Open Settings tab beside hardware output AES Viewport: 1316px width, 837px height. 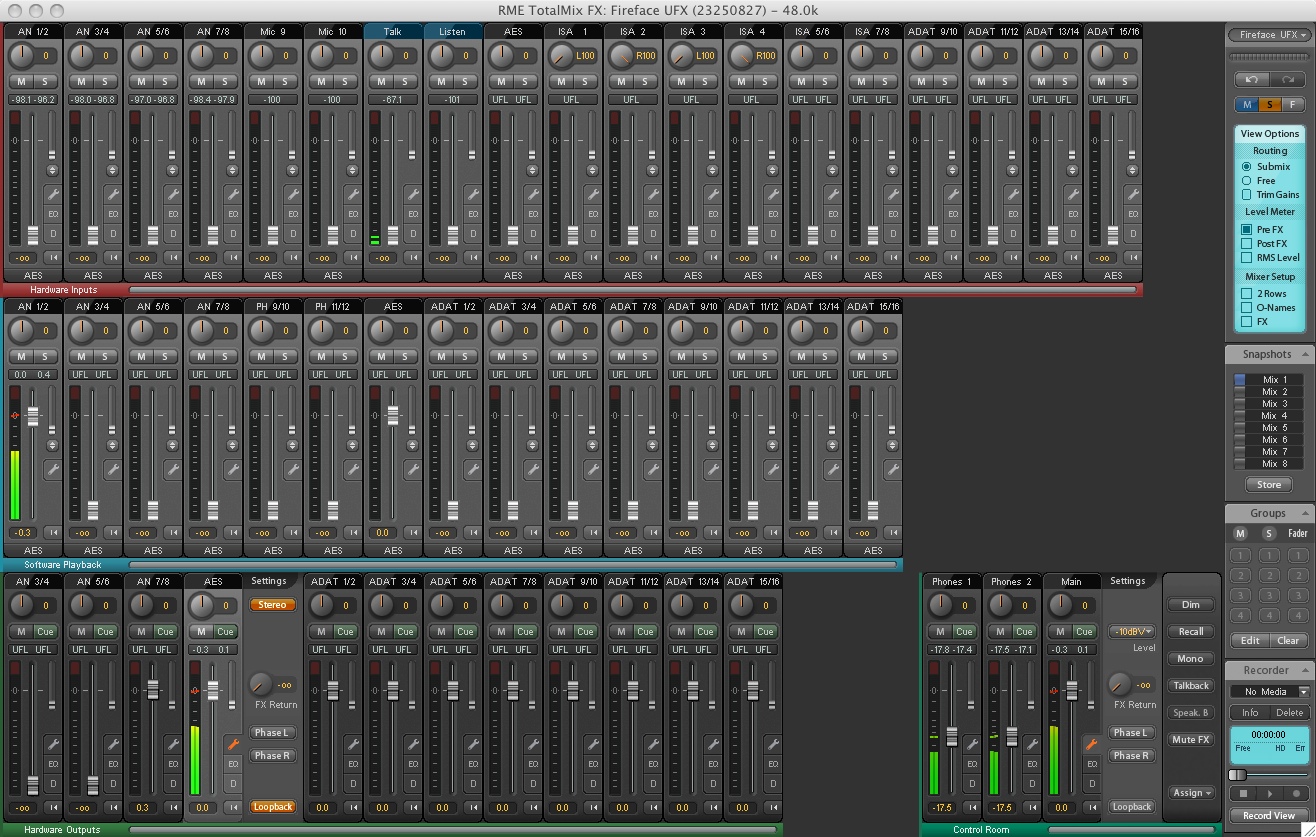268,581
